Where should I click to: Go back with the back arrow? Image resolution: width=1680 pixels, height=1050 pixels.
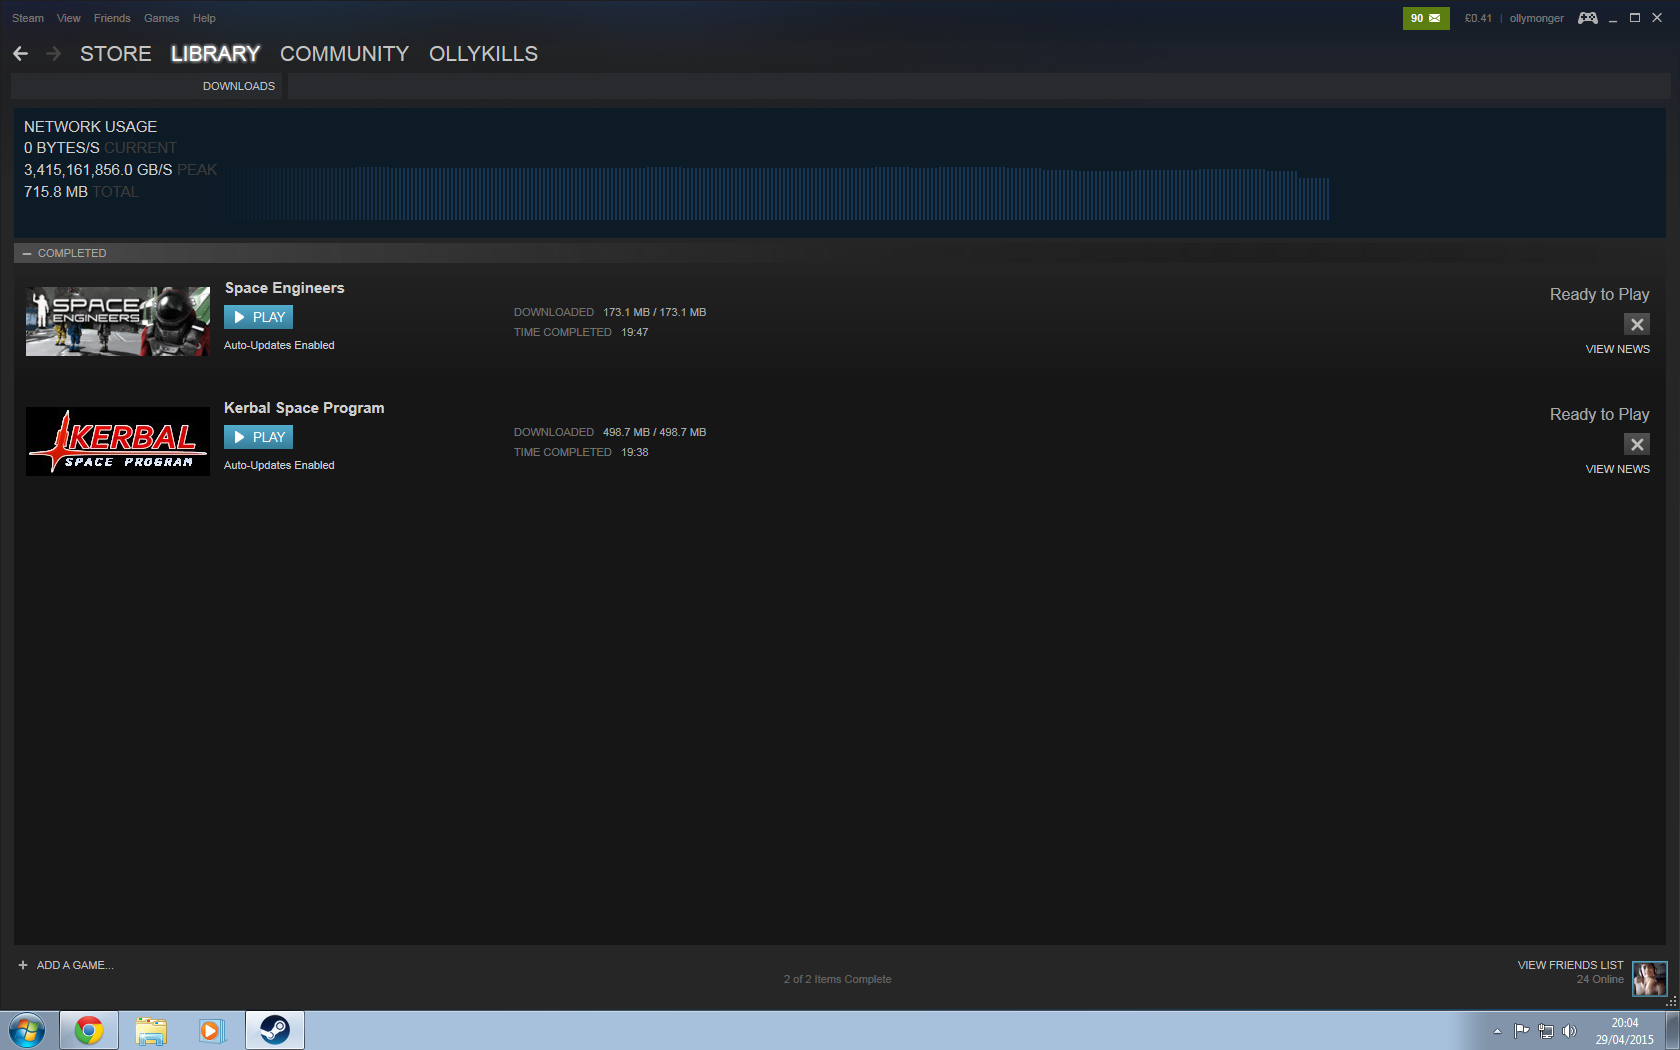[20, 54]
